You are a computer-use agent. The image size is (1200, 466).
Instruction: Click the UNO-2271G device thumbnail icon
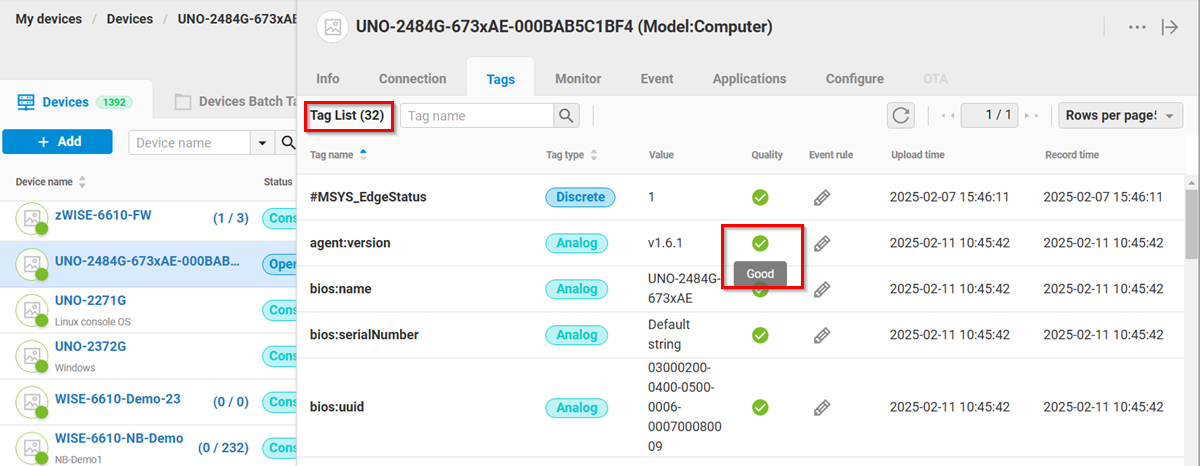tap(34, 310)
